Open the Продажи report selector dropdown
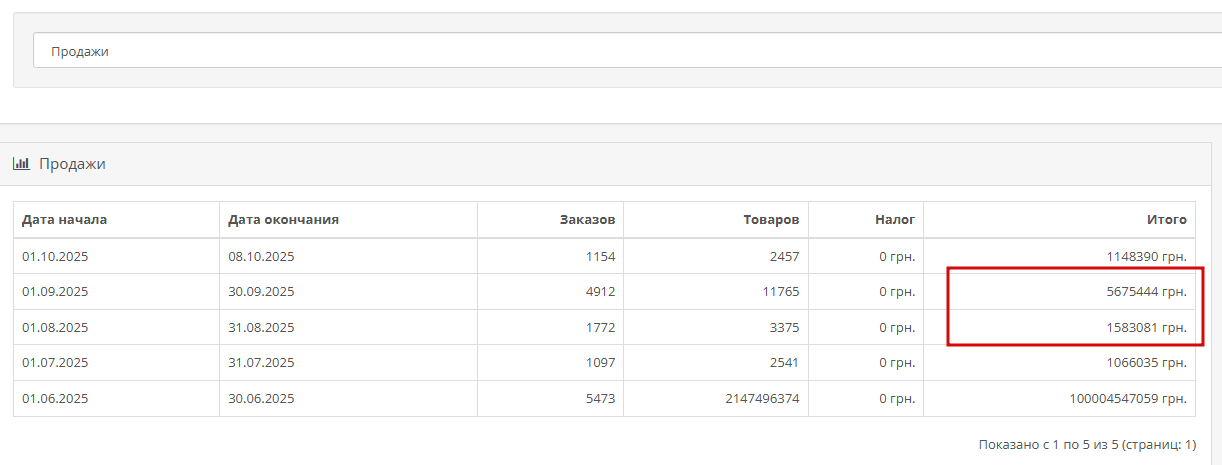The height and width of the screenshot is (465, 1222). [620, 51]
